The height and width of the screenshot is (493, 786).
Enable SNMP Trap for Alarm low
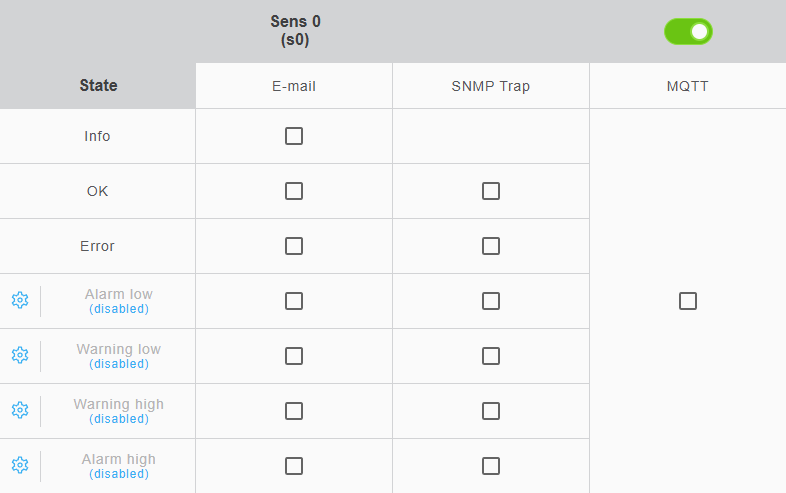point(491,301)
